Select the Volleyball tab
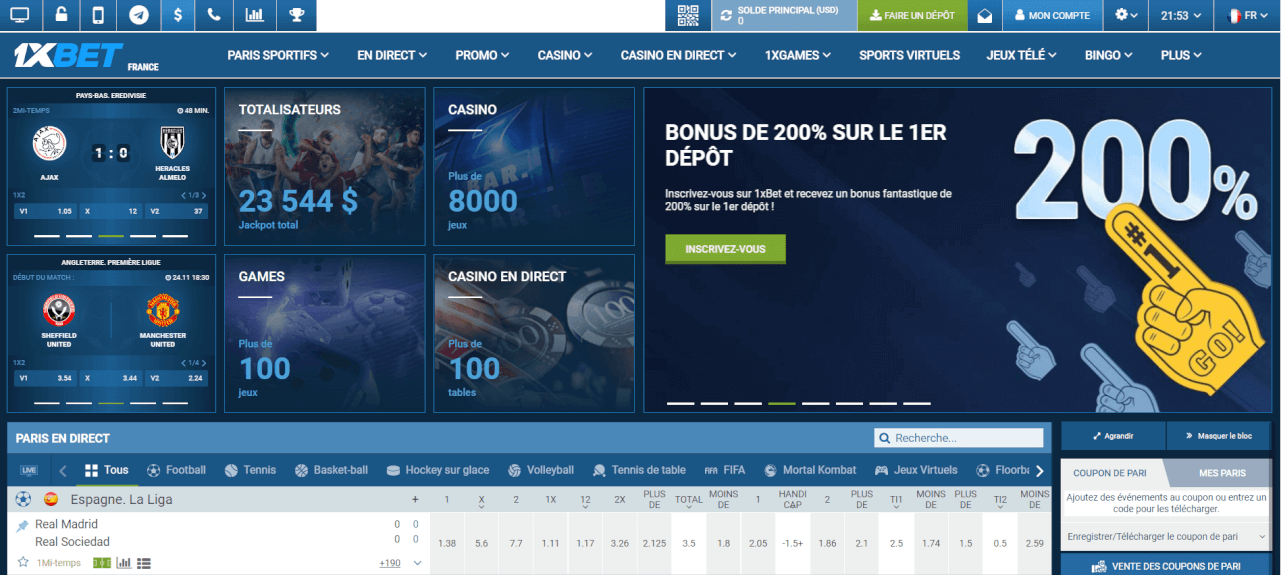1281x575 pixels. tap(540, 470)
